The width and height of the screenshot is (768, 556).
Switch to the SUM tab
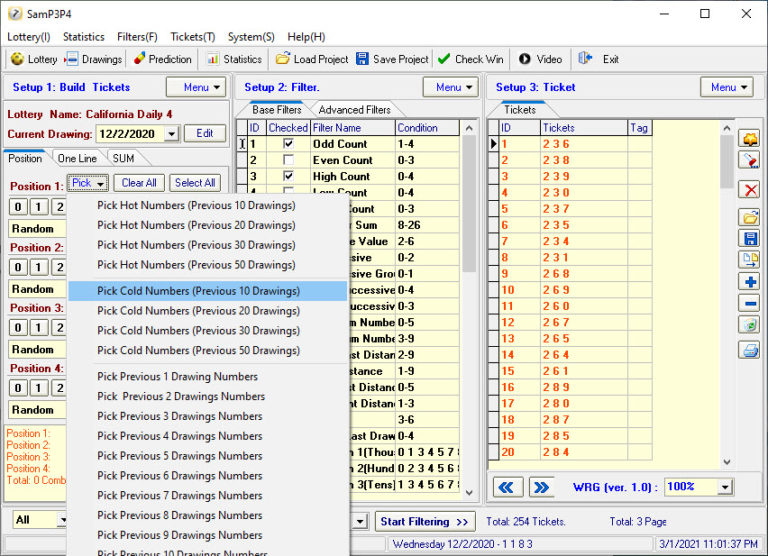coord(123,158)
